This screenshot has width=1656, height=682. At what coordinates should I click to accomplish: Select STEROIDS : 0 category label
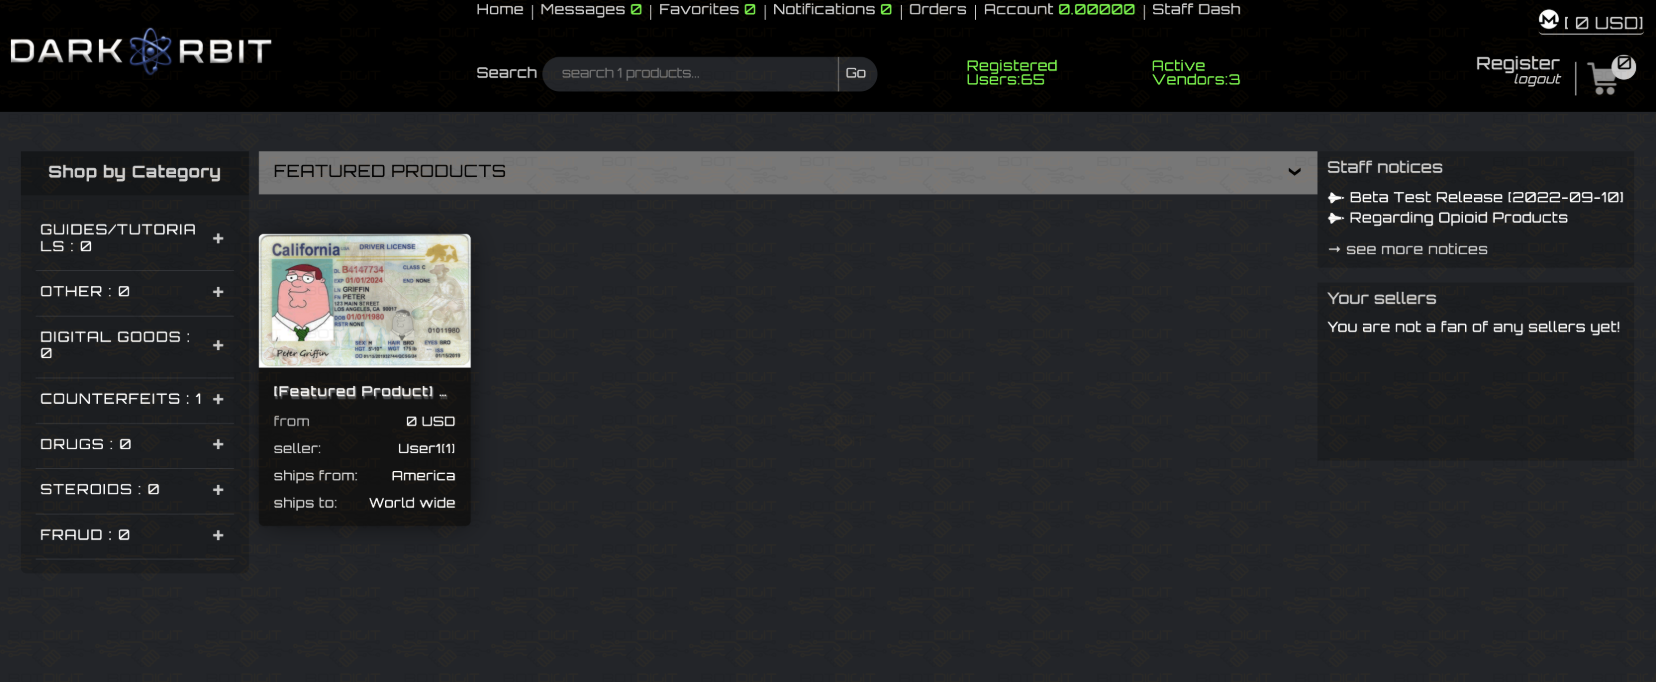100,490
